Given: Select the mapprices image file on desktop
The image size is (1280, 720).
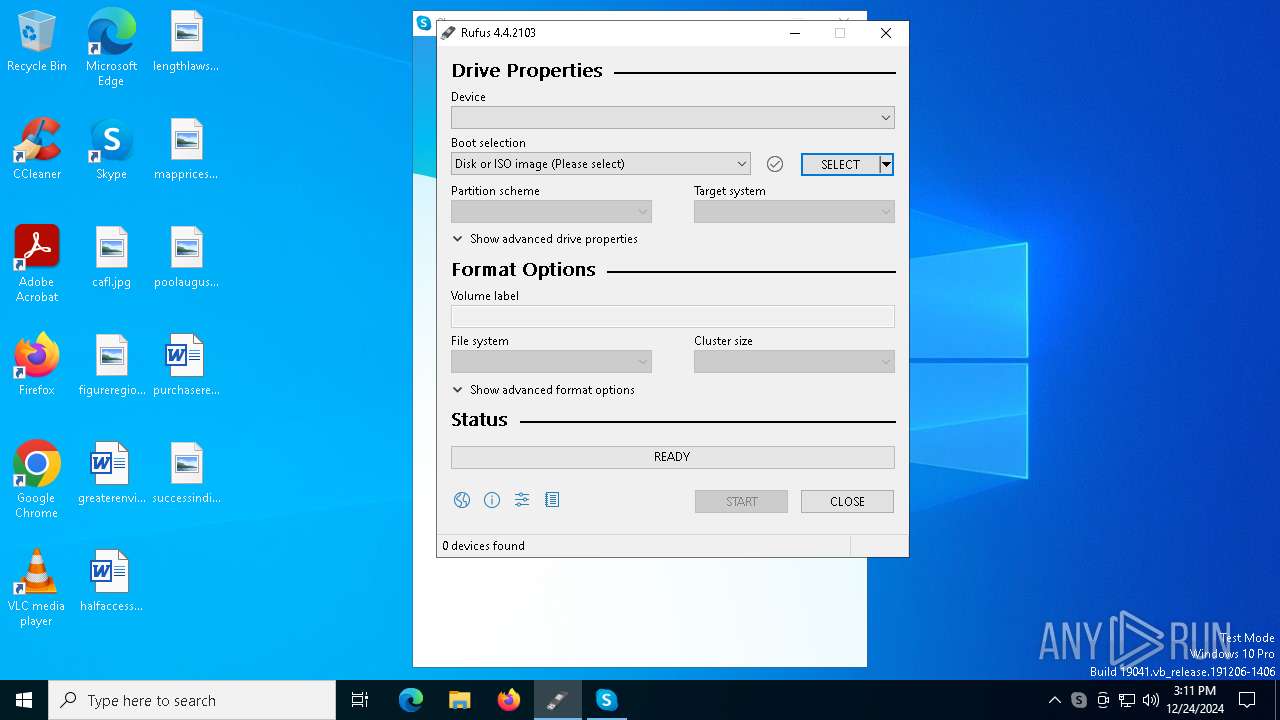Looking at the screenshot, I should pos(186,150).
